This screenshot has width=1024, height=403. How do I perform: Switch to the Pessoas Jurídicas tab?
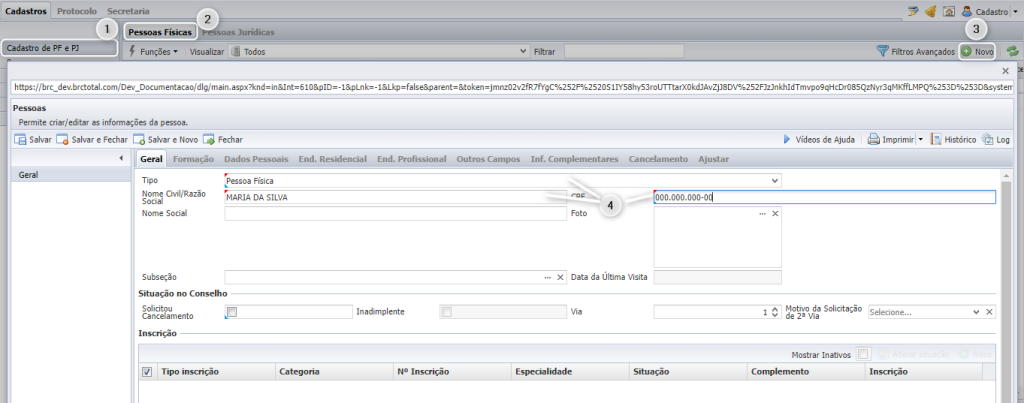[x=238, y=32]
